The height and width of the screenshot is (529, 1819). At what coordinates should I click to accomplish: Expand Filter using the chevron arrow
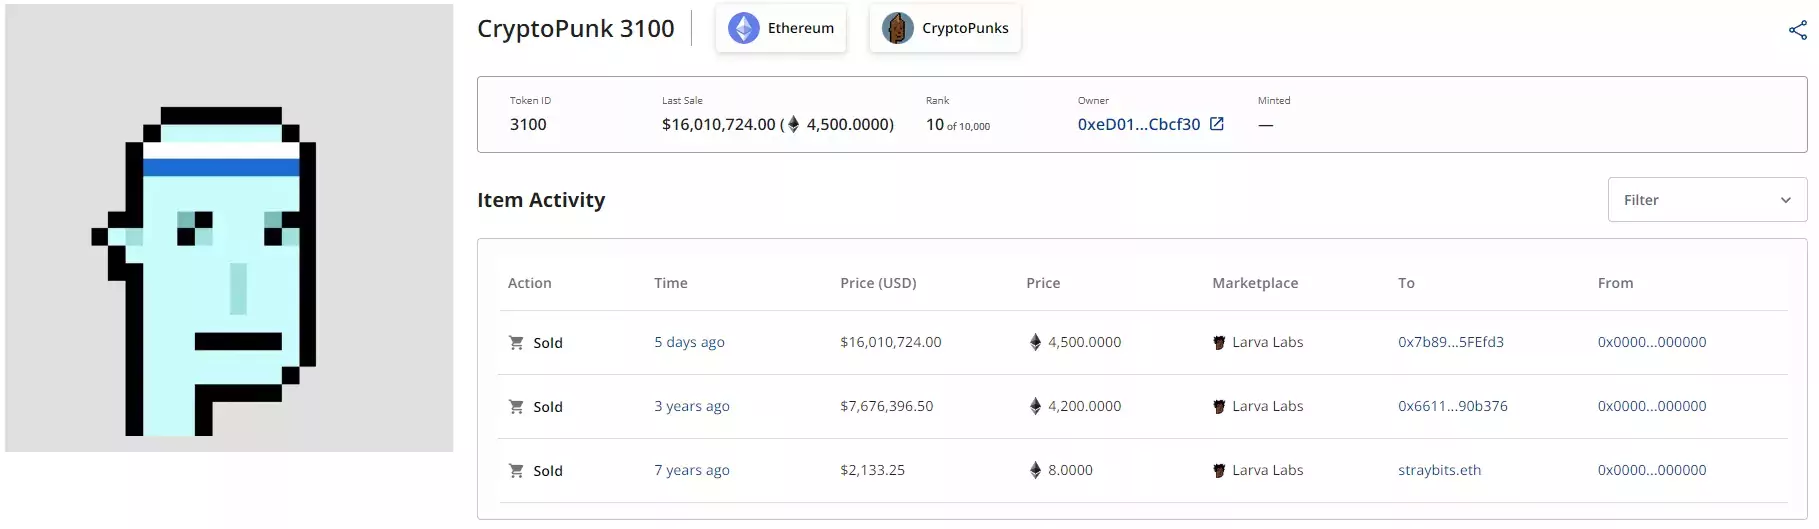1785,200
